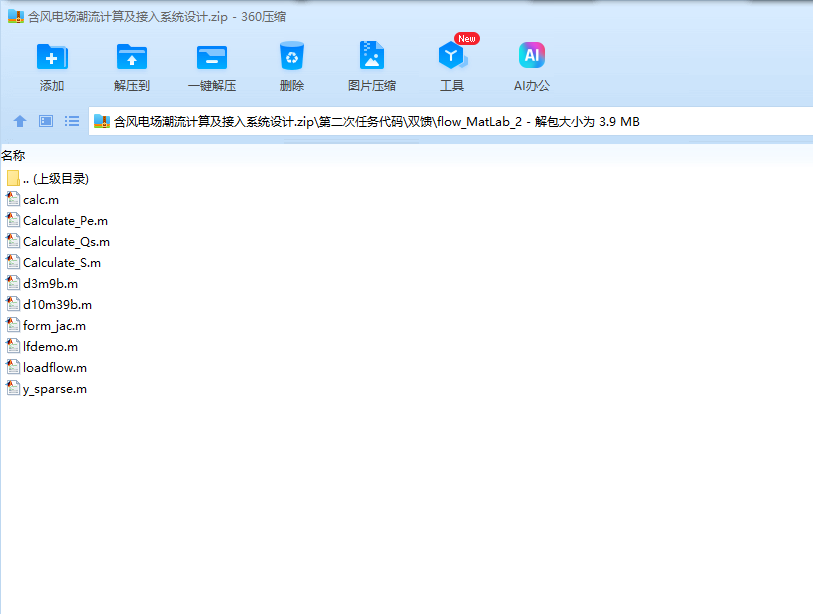813x614 pixels.
Task: Open the .. (上级目录) parent entry
Action: pyautogui.click(x=56, y=178)
